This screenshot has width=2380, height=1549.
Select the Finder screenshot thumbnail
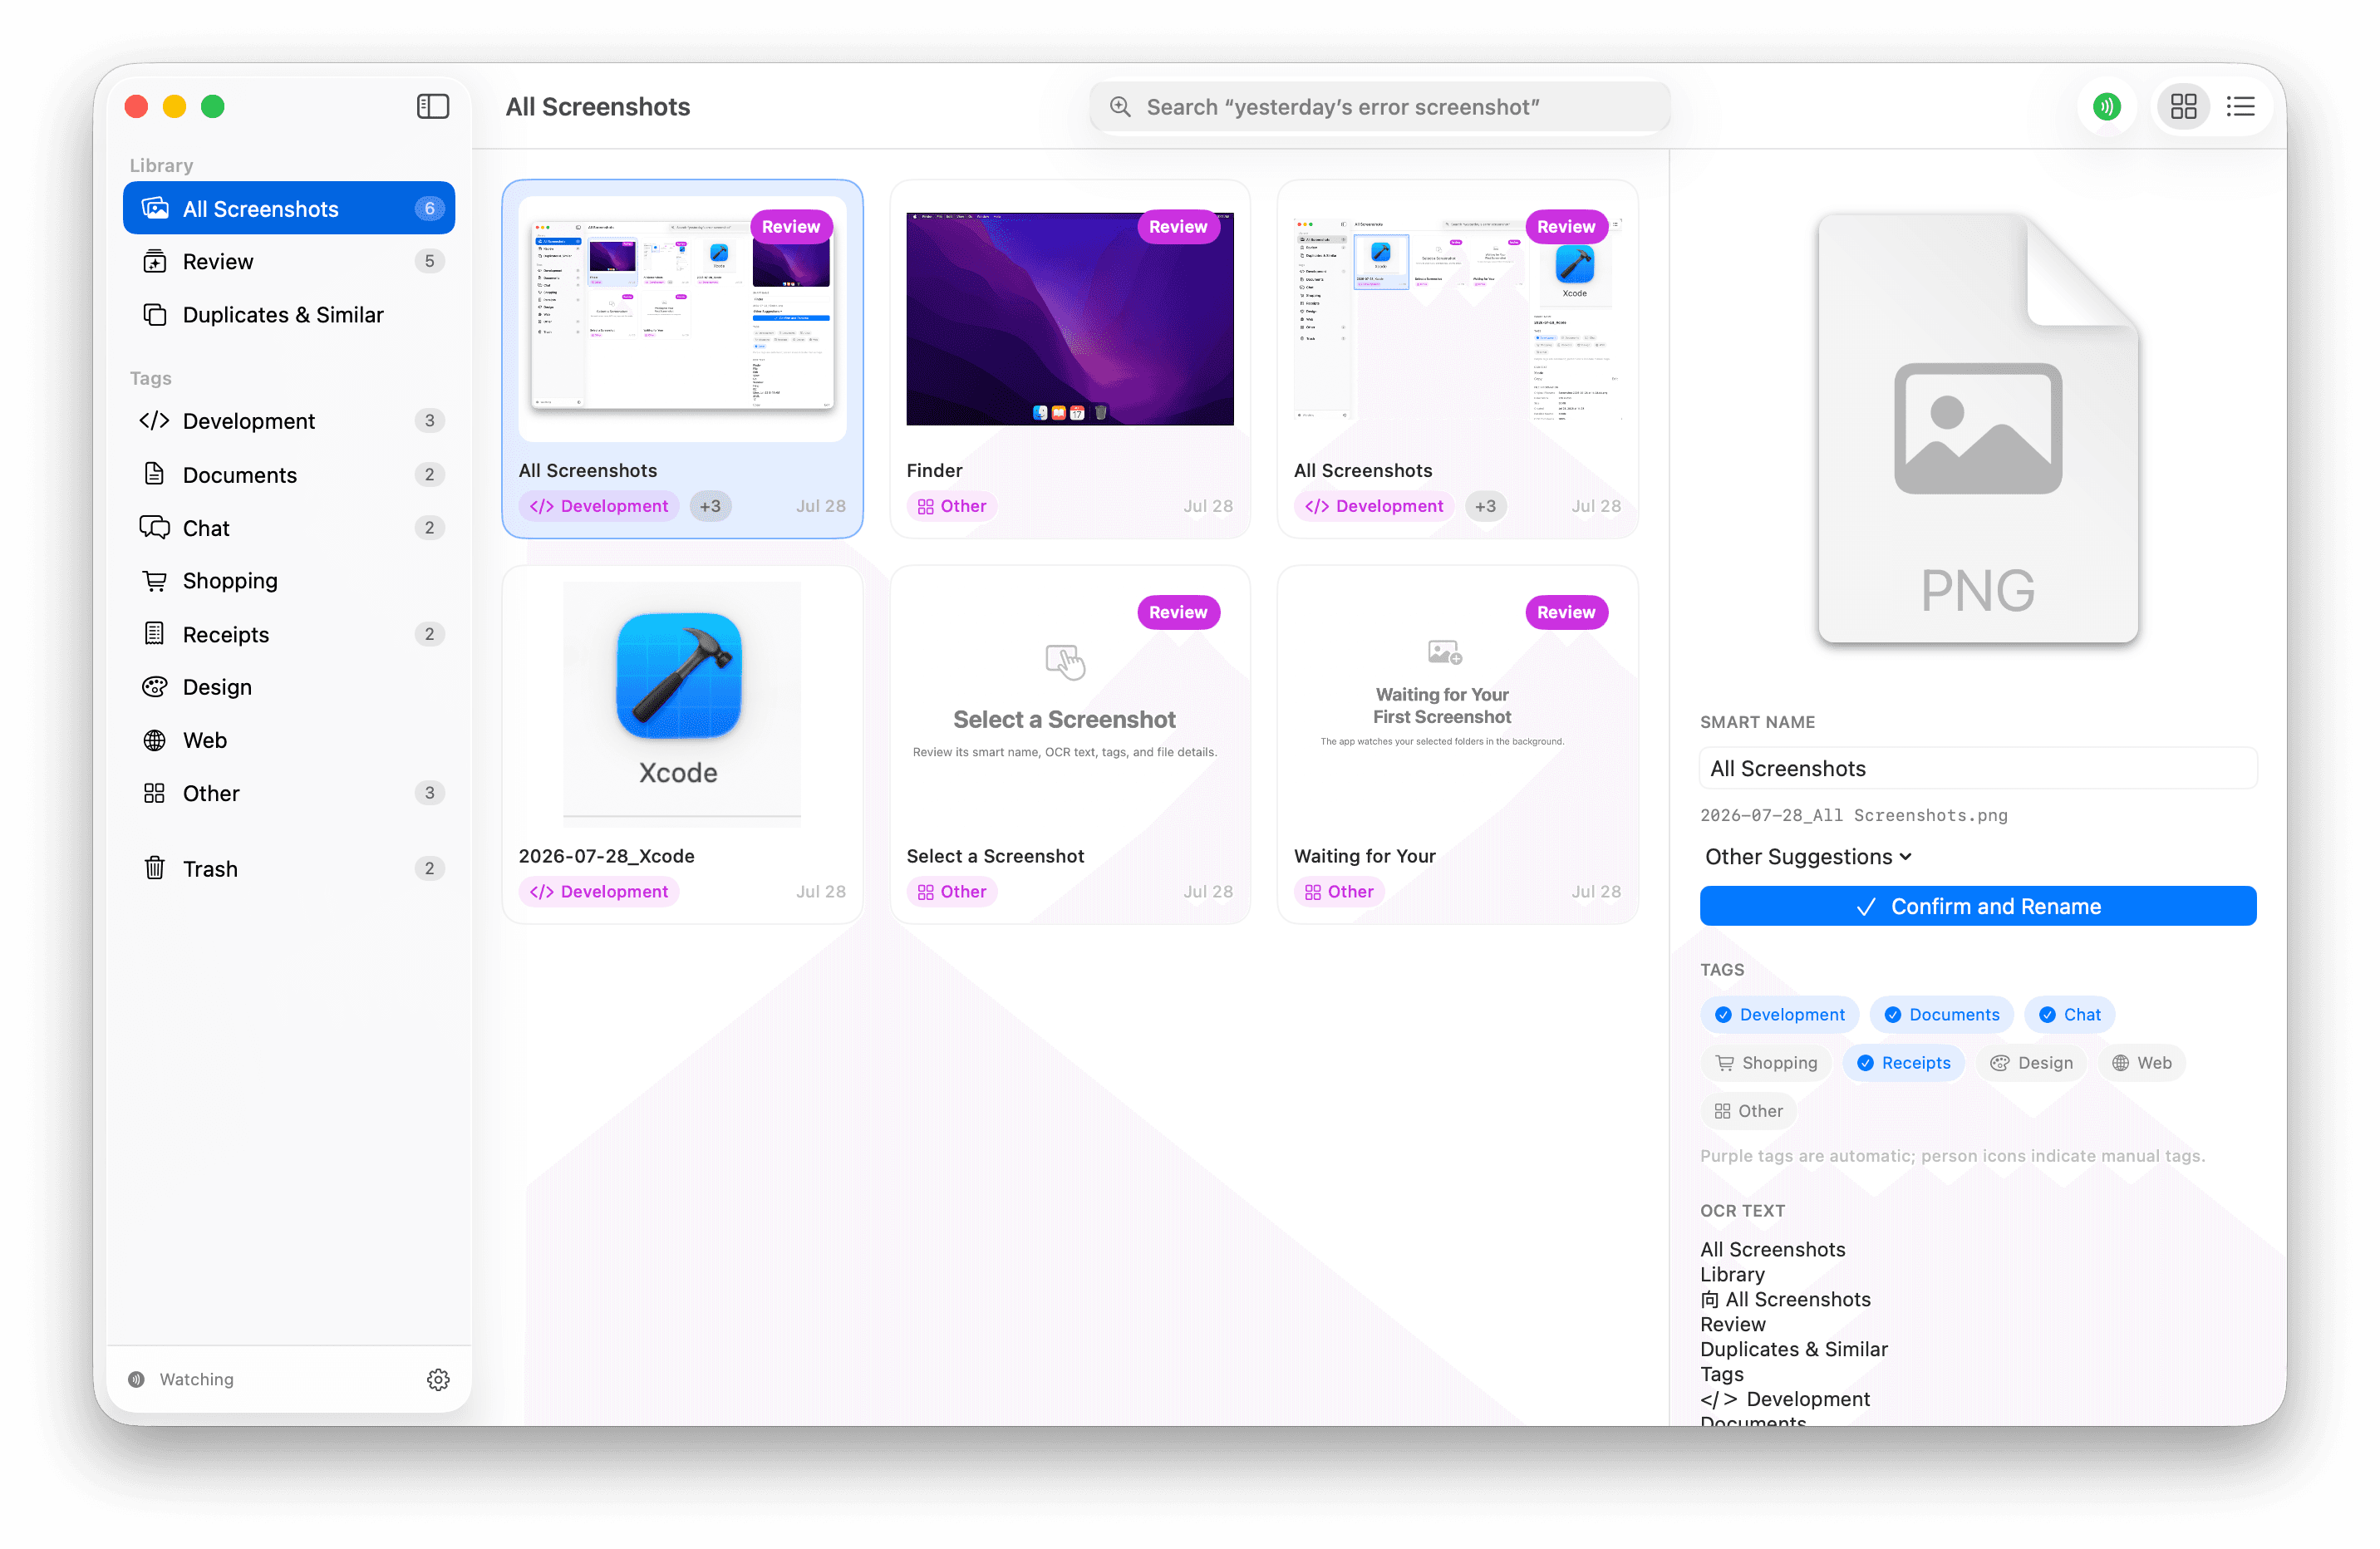click(1069, 318)
